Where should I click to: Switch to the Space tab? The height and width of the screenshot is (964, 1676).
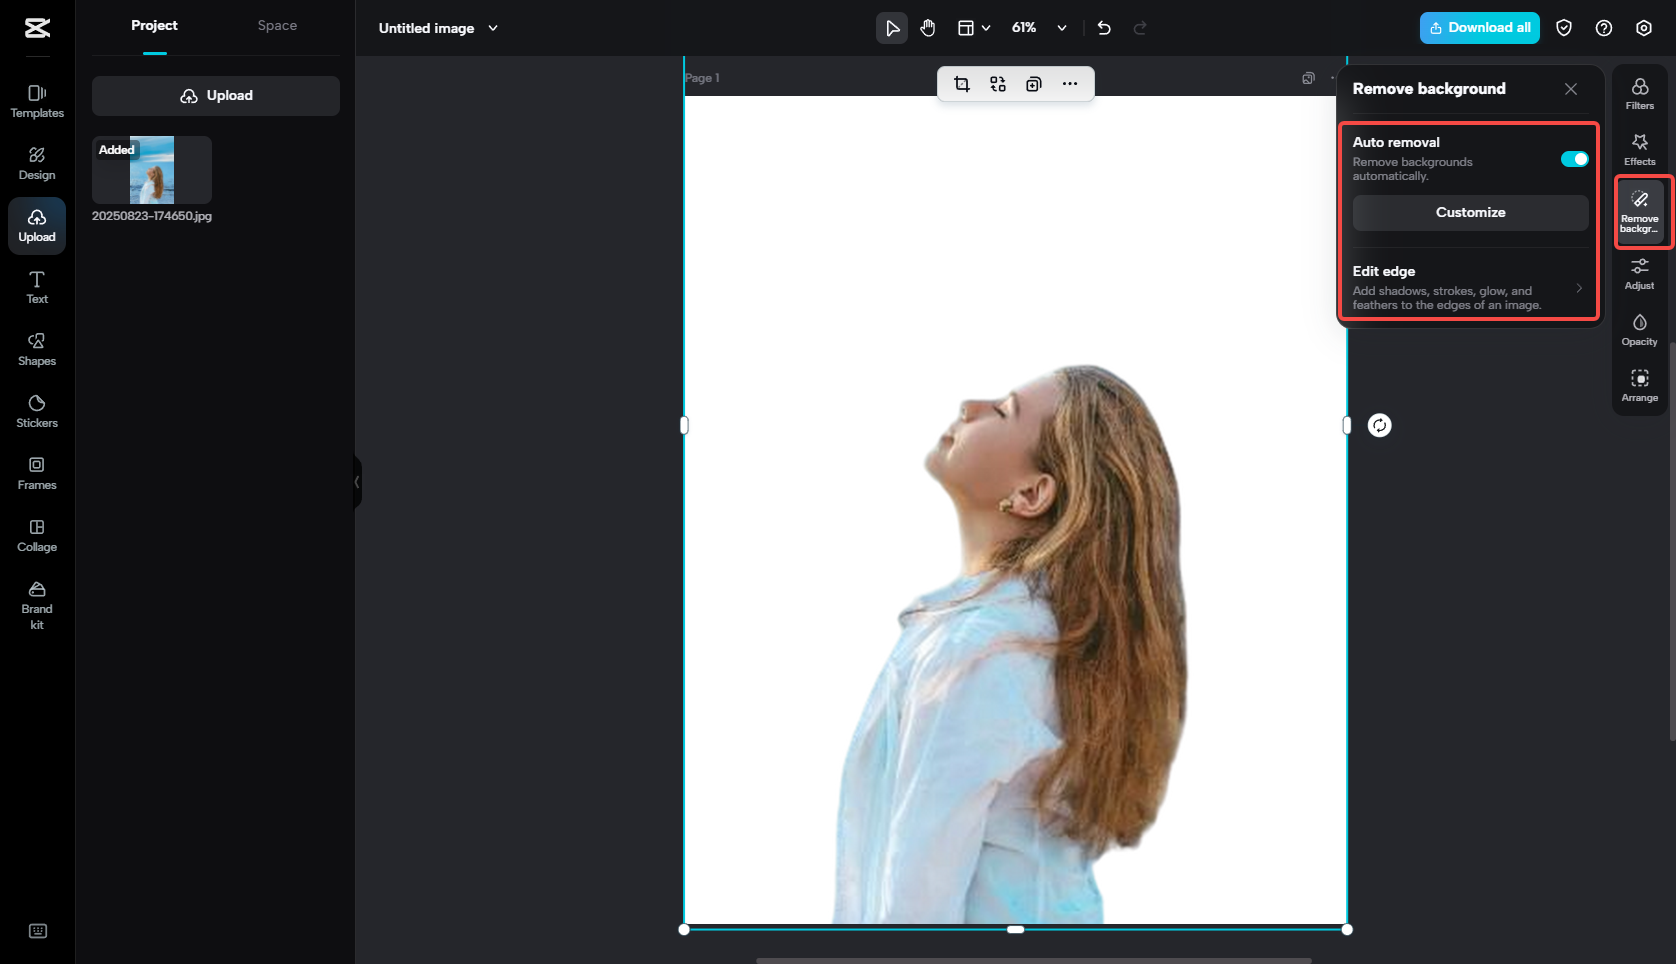(277, 25)
